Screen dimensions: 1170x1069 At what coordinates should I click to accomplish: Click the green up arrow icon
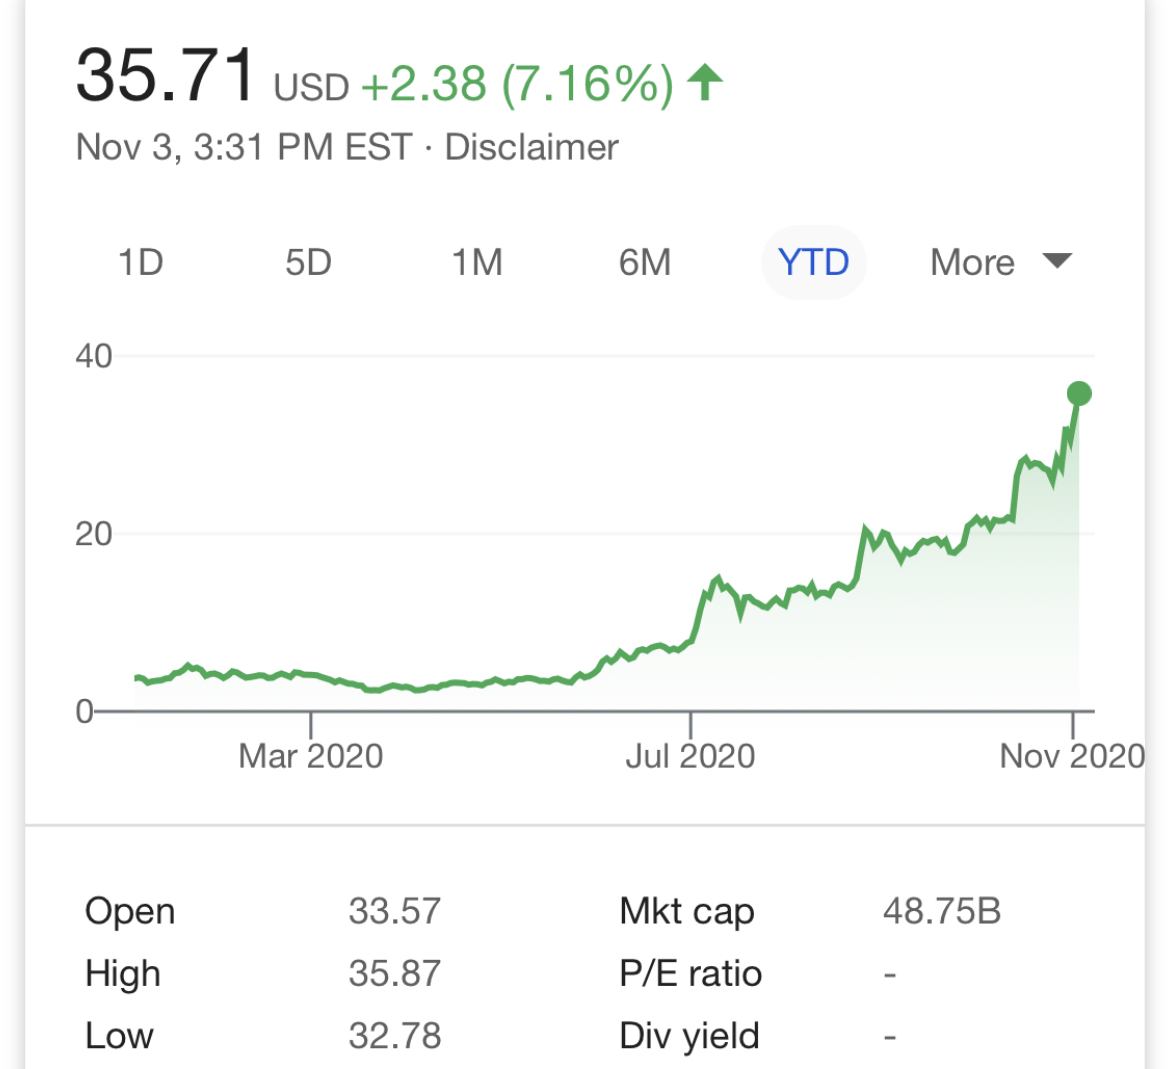tap(705, 82)
